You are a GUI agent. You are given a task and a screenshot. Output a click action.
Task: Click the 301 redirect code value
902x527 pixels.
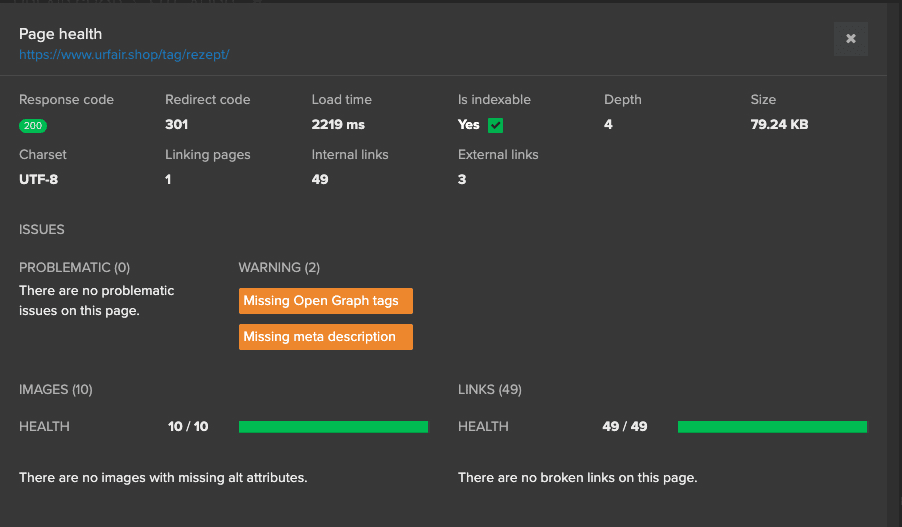pyautogui.click(x=176, y=125)
